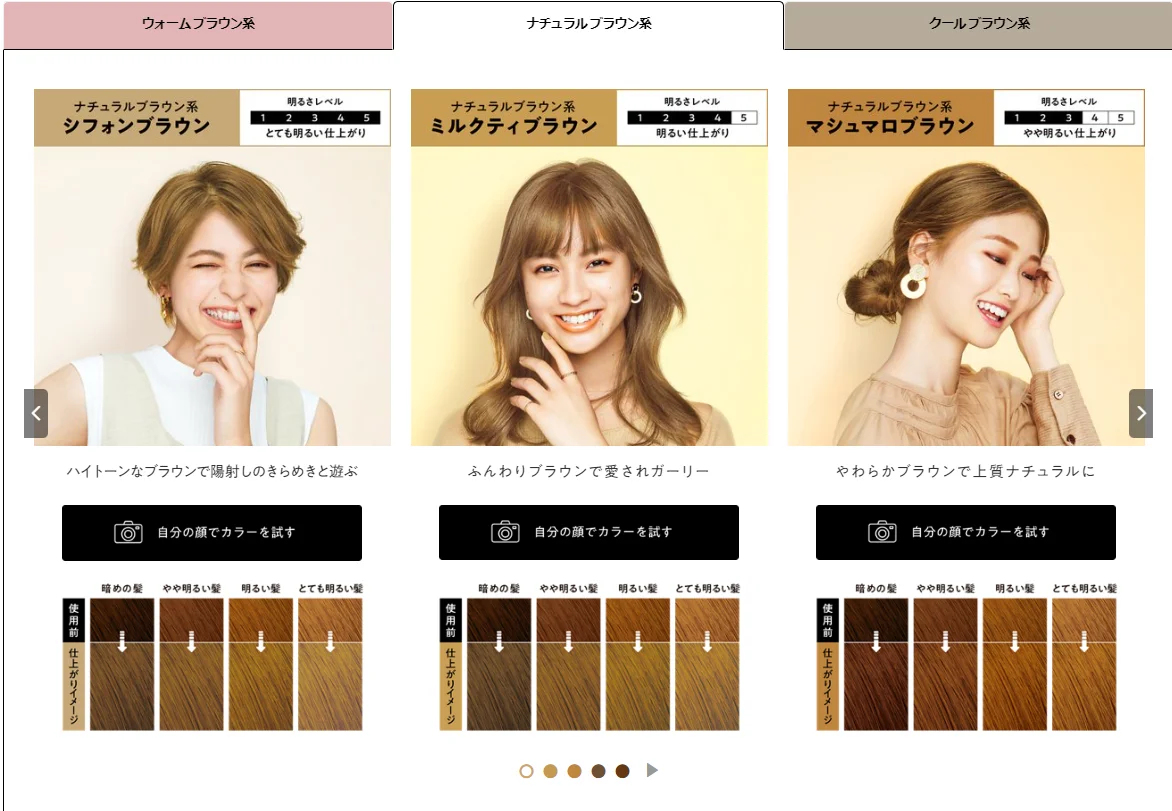Expand the シフォンブラウン product panel header
The width and height of the screenshot is (1172, 811).
[134, 116]
